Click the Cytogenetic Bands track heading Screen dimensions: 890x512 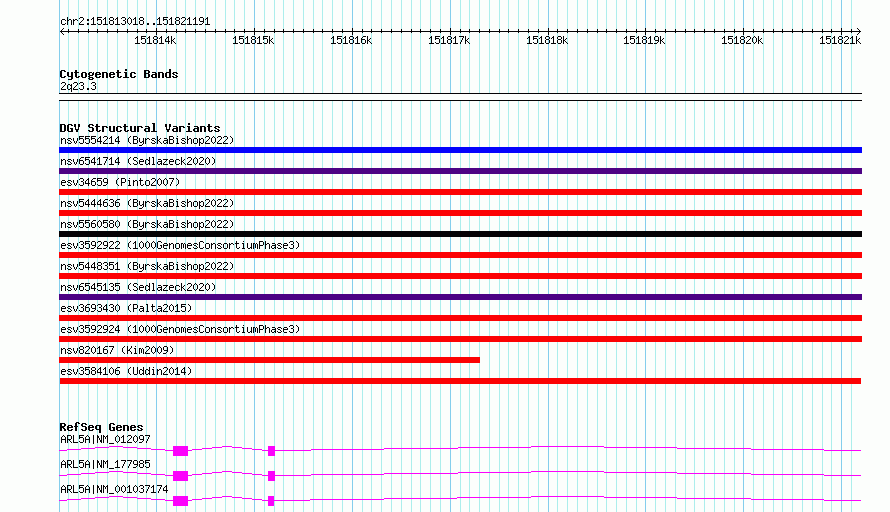pyautogui.click(x=119, y=74)
